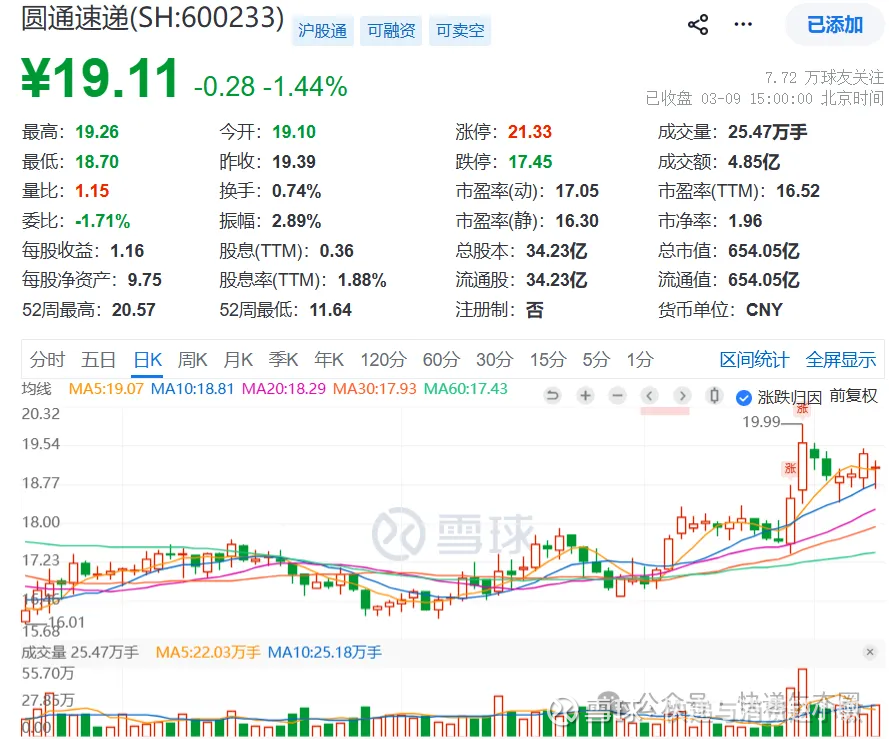Click the zoom in plus icon

tap(585, 395)
